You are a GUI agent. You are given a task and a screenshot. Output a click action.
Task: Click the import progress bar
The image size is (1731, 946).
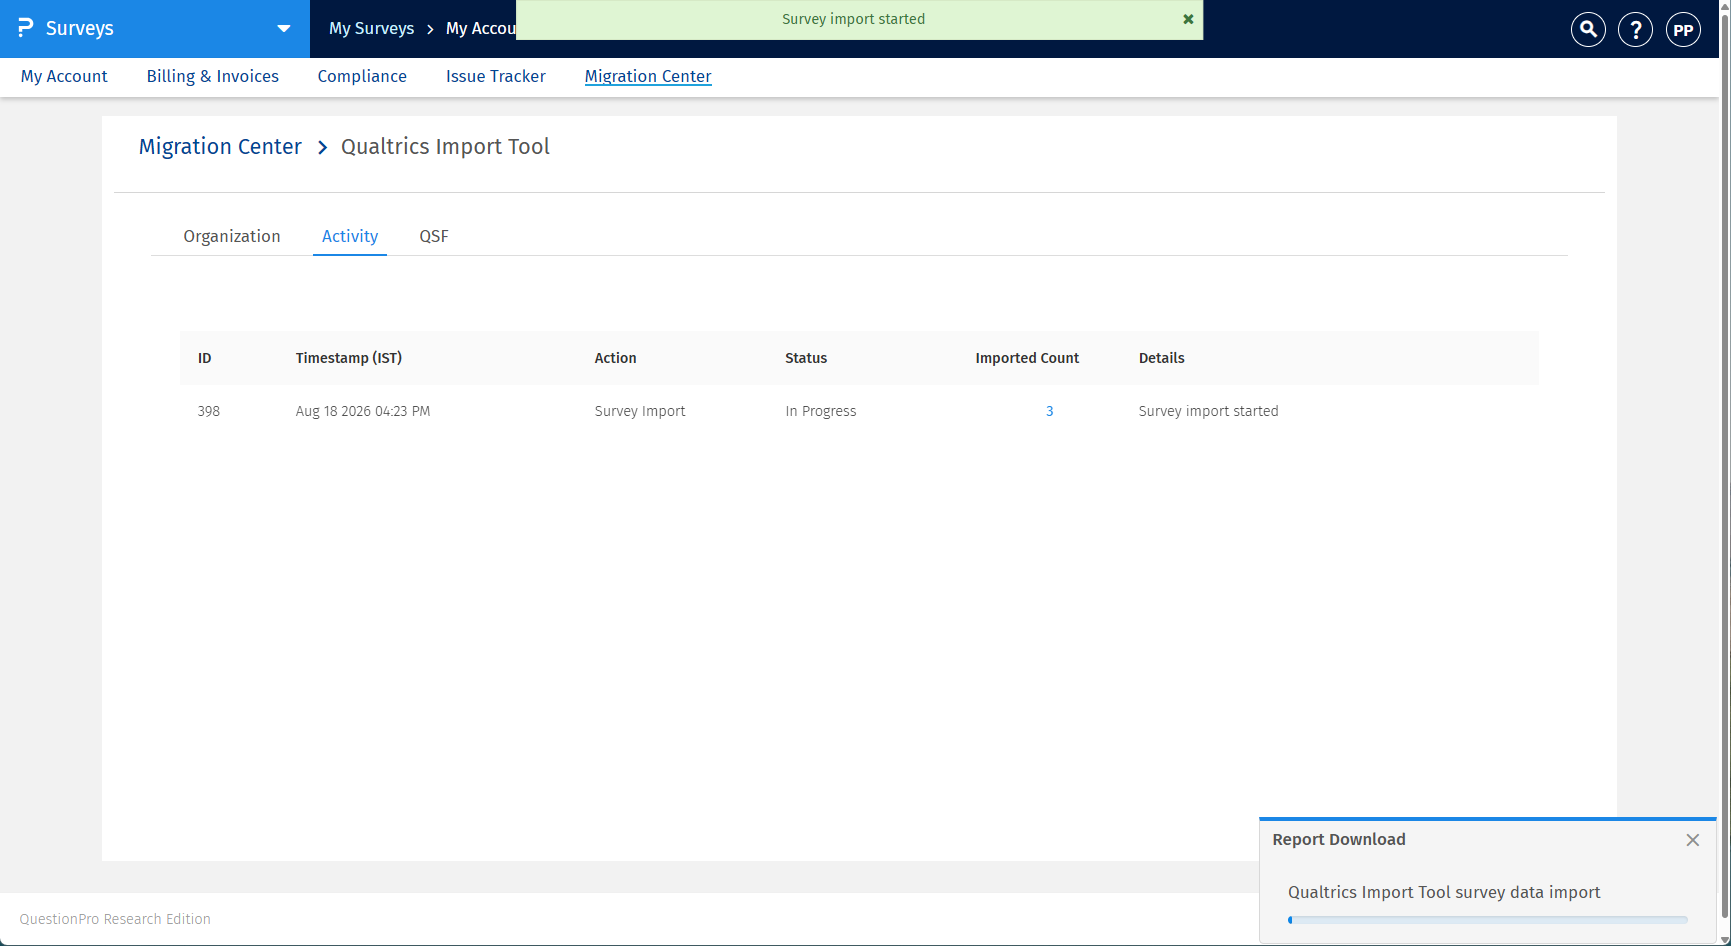pyautogui.click(x=1488, y=920)
